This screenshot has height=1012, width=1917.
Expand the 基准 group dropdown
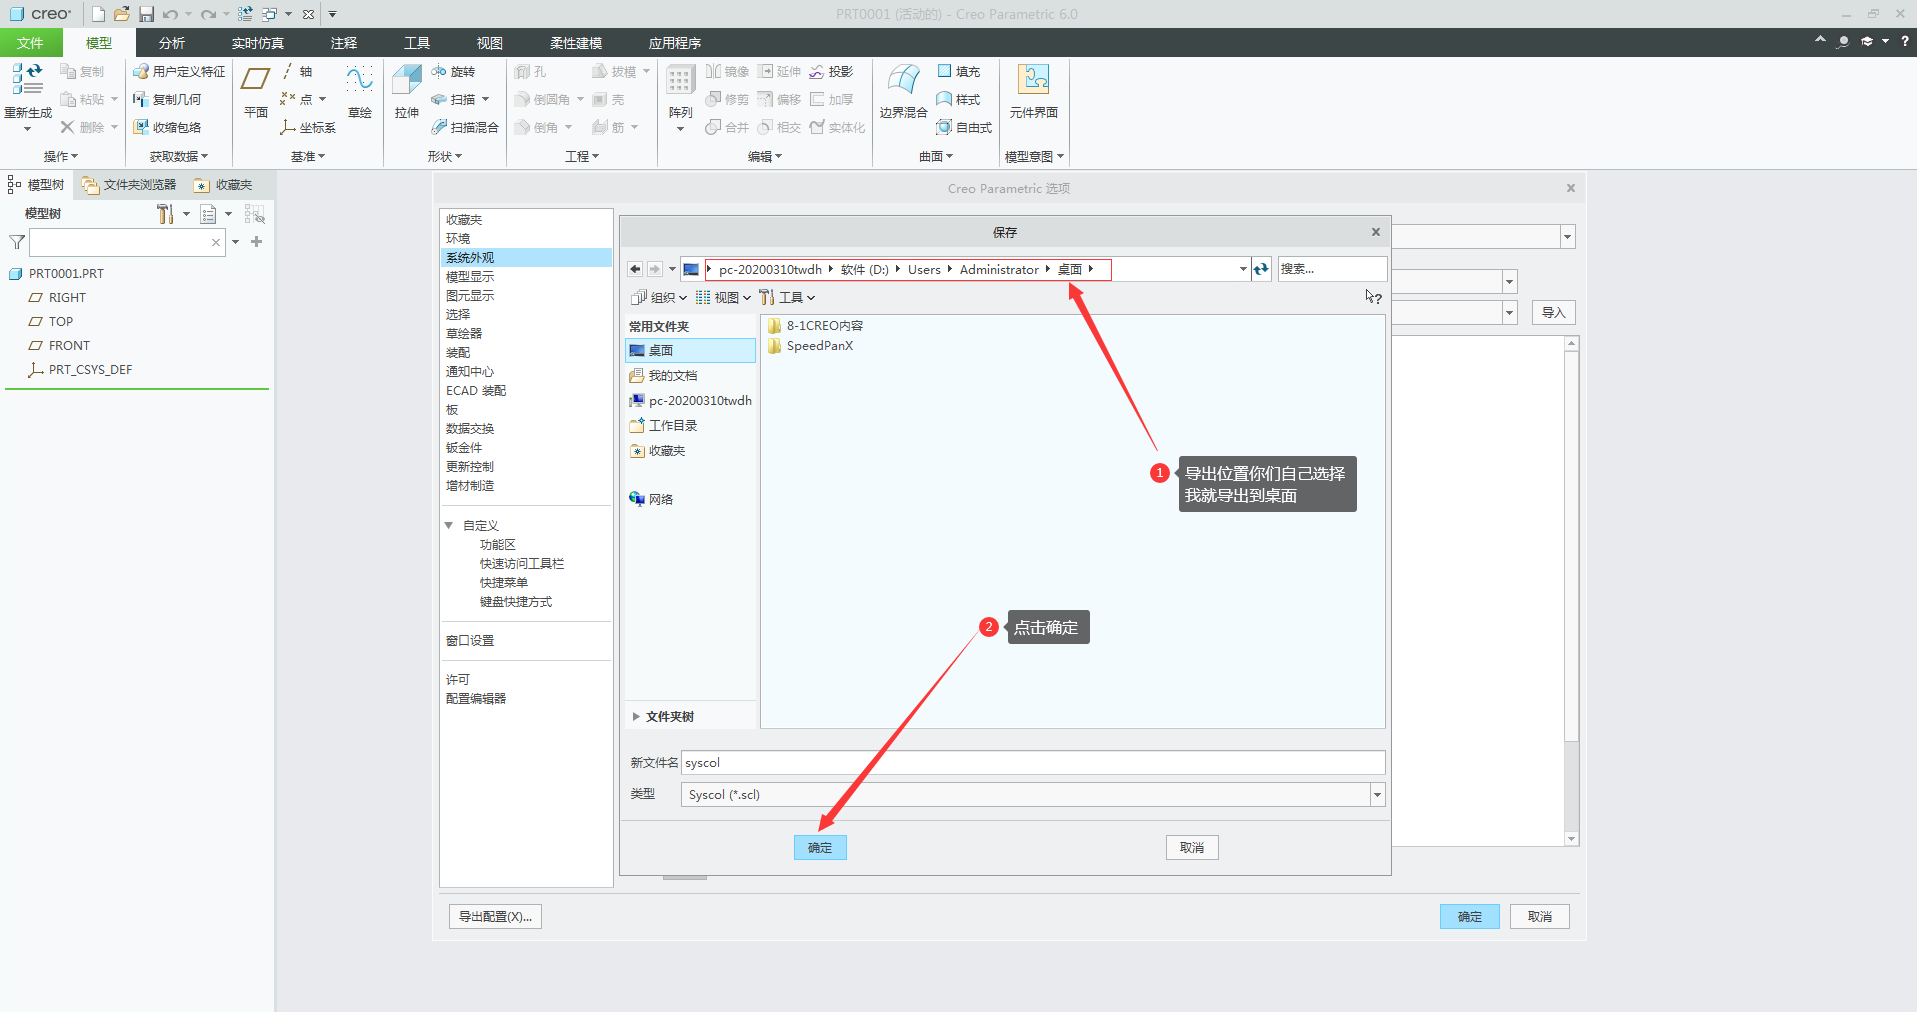tap(308, 156)
